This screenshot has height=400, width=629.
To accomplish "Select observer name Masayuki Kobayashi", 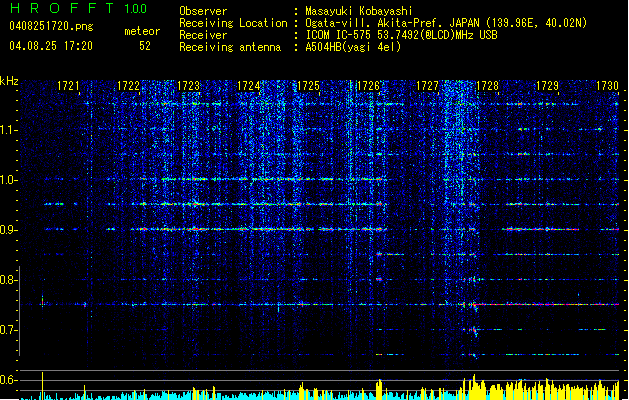I will pyautogui.click(x=358, y=11).
